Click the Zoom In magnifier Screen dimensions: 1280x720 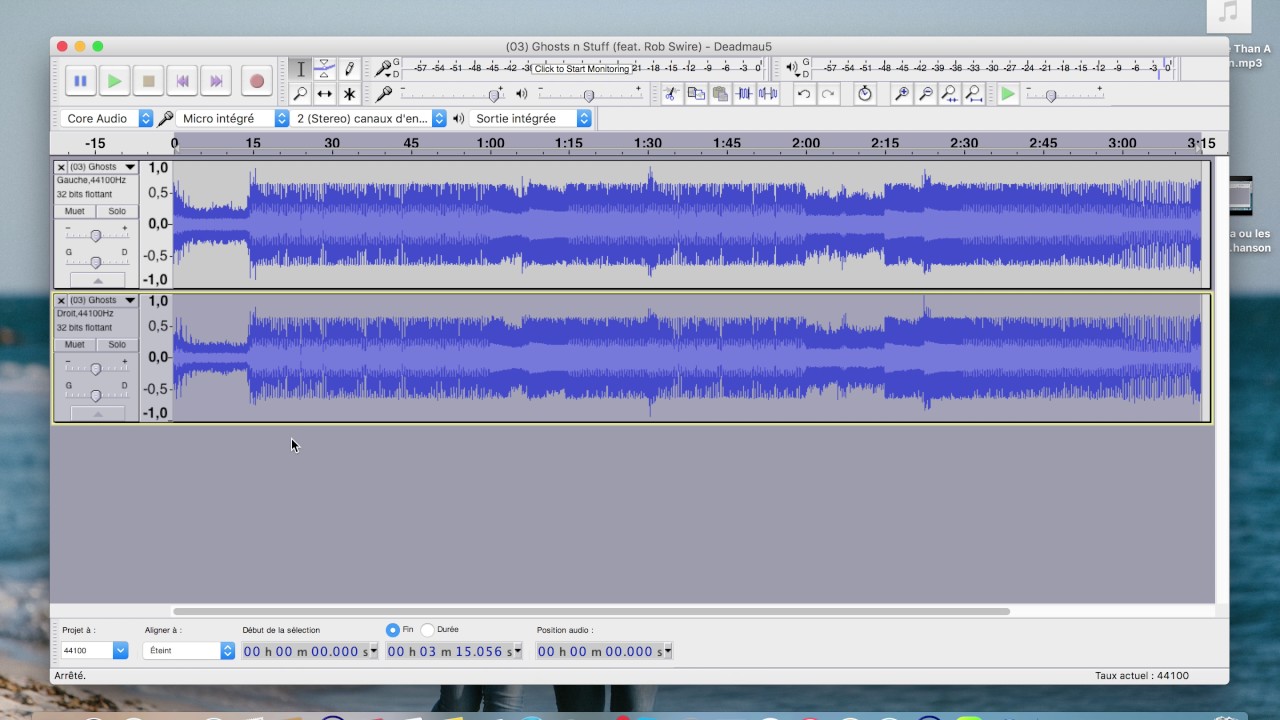901,94
